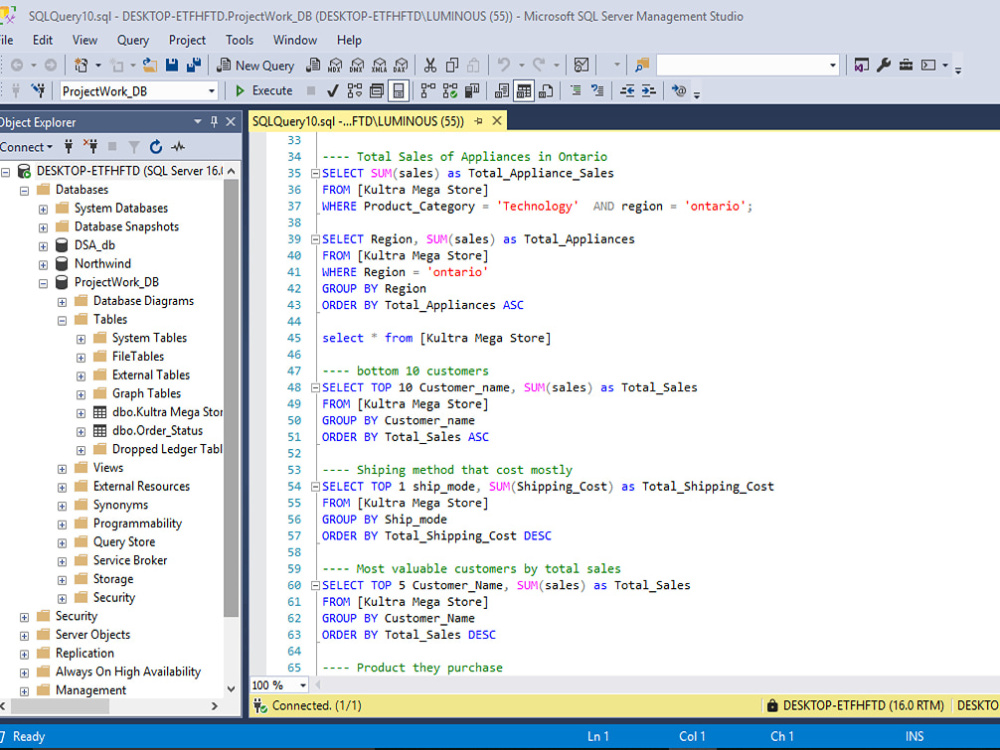
Task: Click the Save All icon
Action: pyautogui.click(x=193, y=65)
